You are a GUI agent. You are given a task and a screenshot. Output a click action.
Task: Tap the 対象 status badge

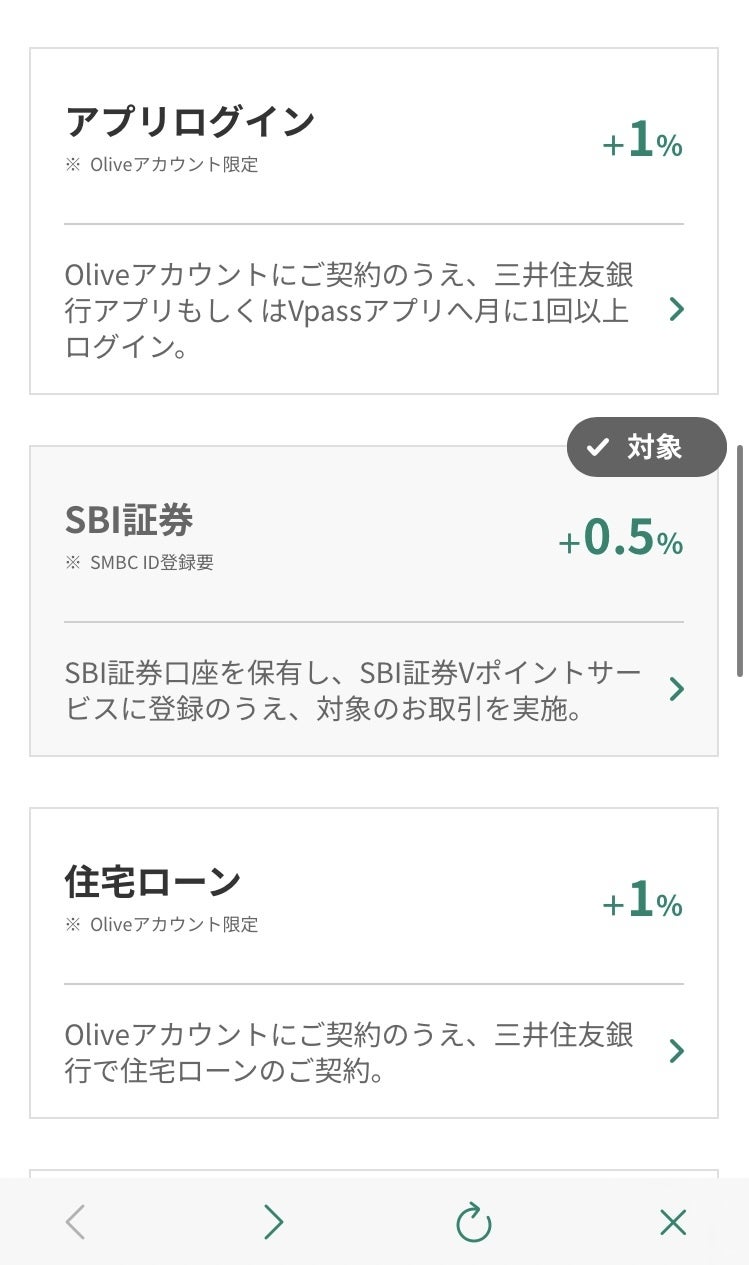click(646, 447)
